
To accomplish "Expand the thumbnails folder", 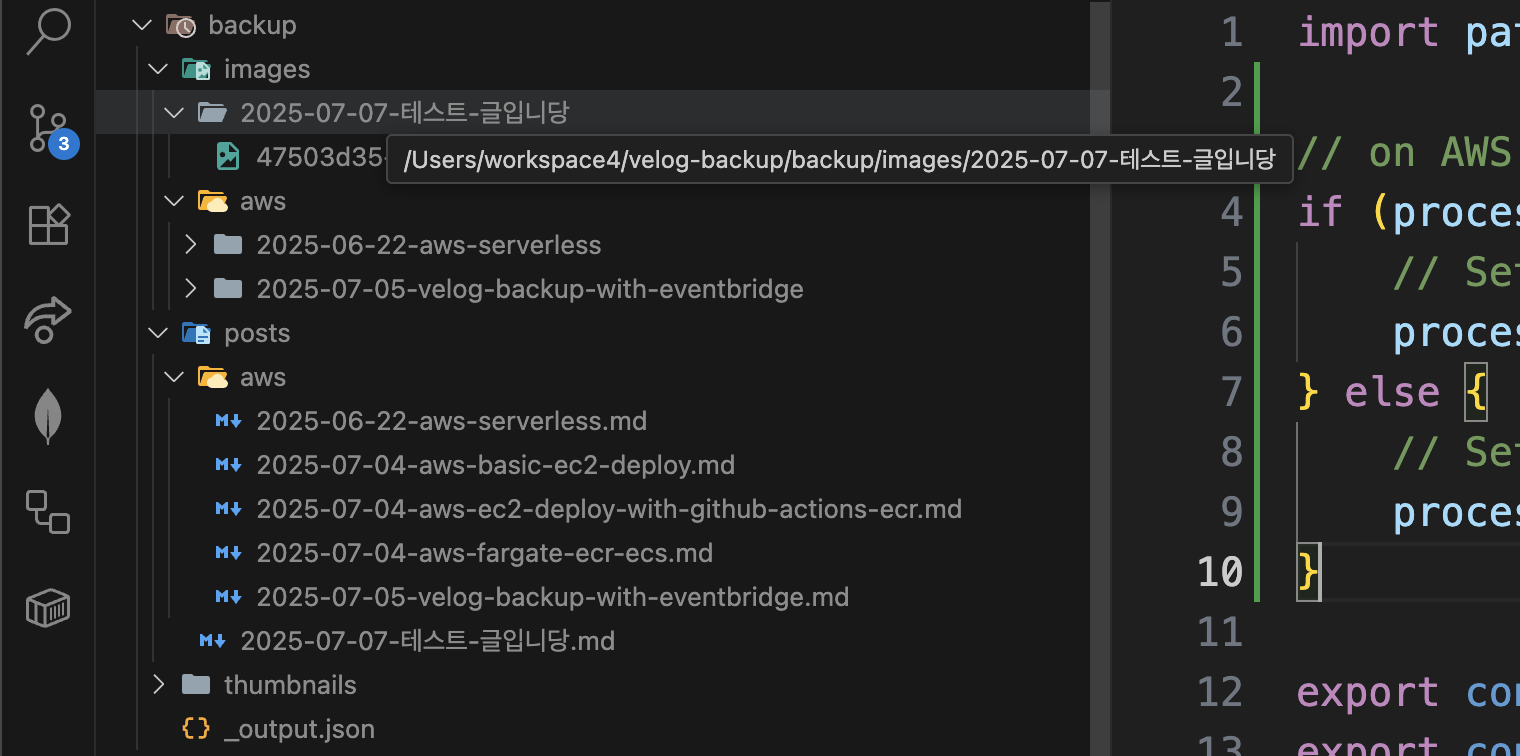I will coord(157,685).
